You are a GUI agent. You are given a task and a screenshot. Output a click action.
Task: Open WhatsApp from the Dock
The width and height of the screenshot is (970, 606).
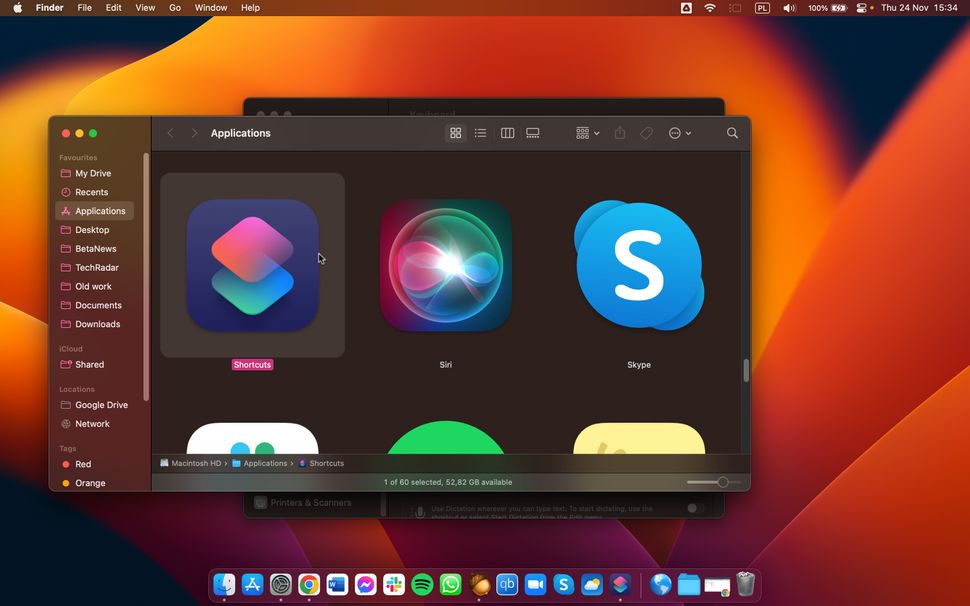[x=450, y=585]
